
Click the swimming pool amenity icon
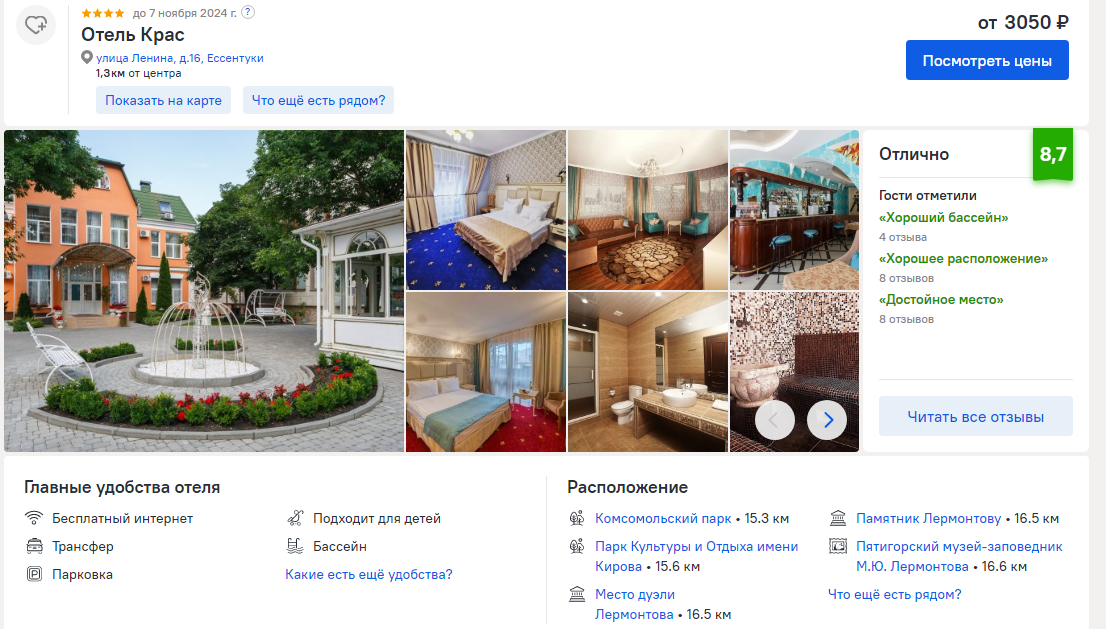click(x=295, y=546)
